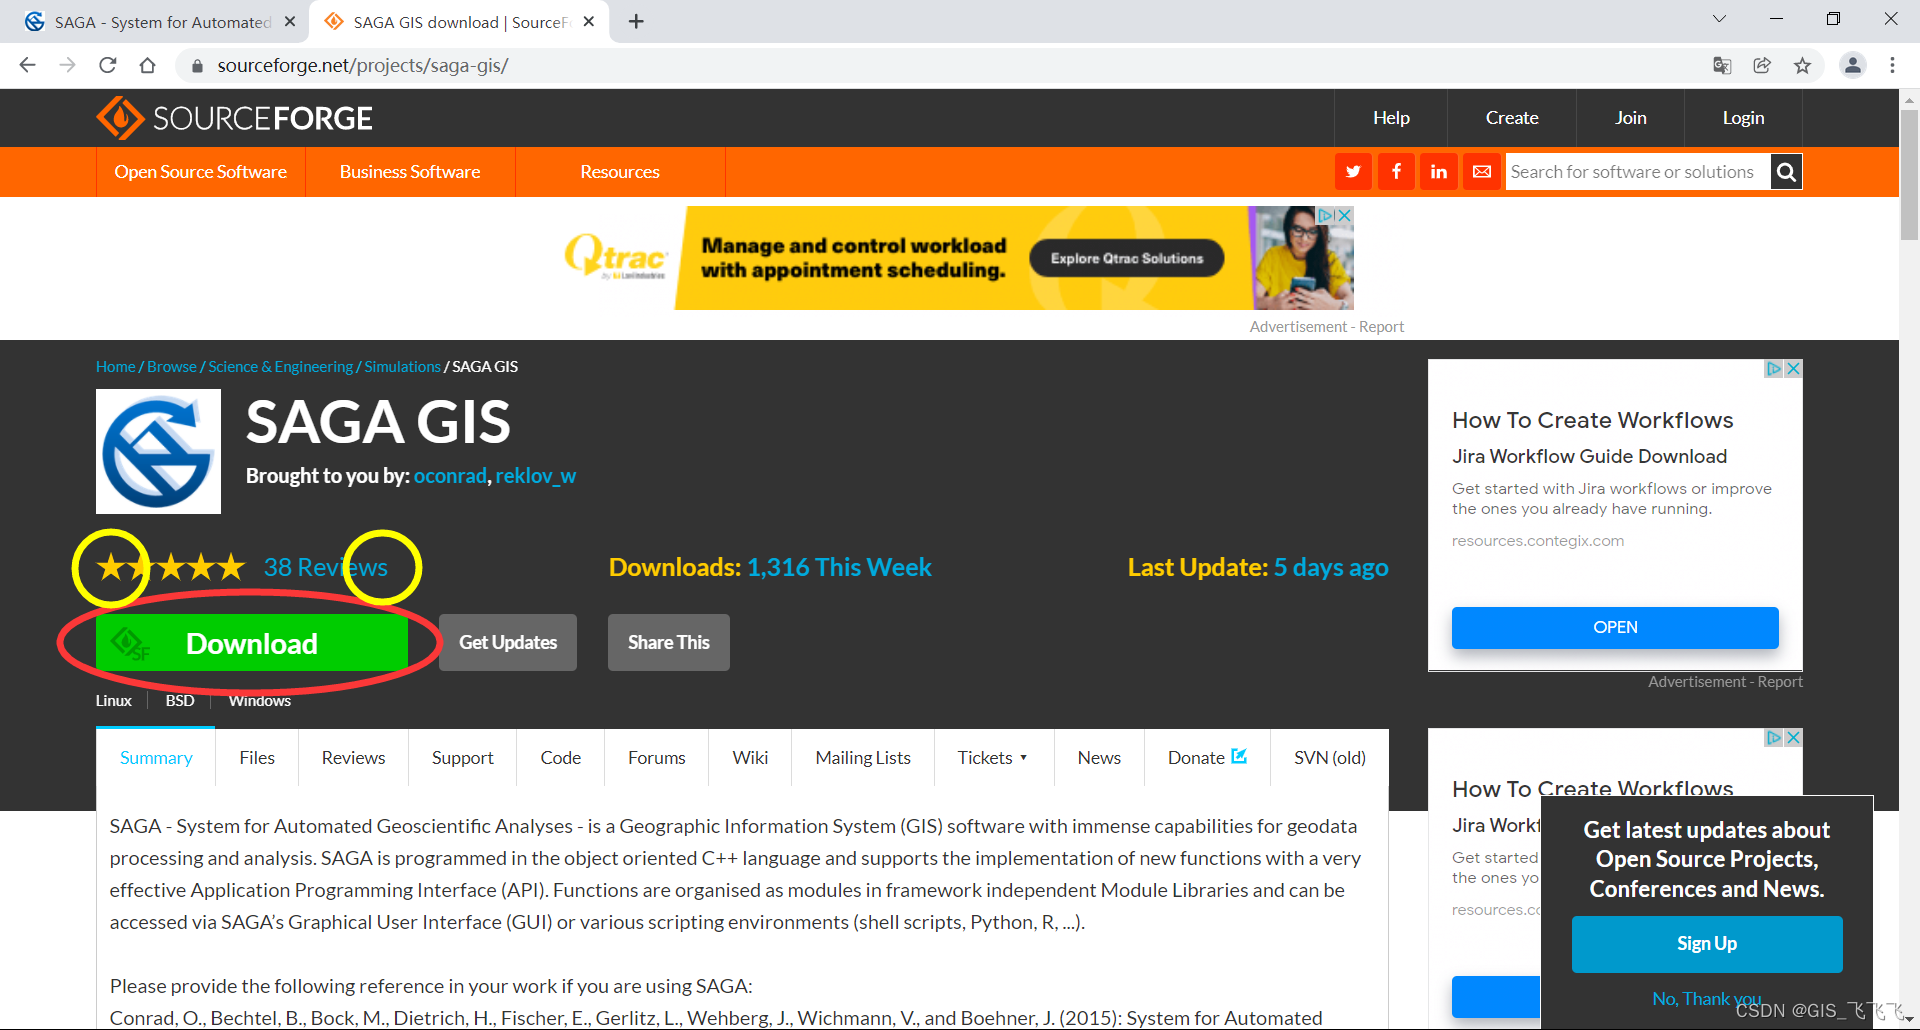Screen dimensions: 1920x1030
Task: Open the Resources menu
Action: pyautogui.click(x=620, y=172)
